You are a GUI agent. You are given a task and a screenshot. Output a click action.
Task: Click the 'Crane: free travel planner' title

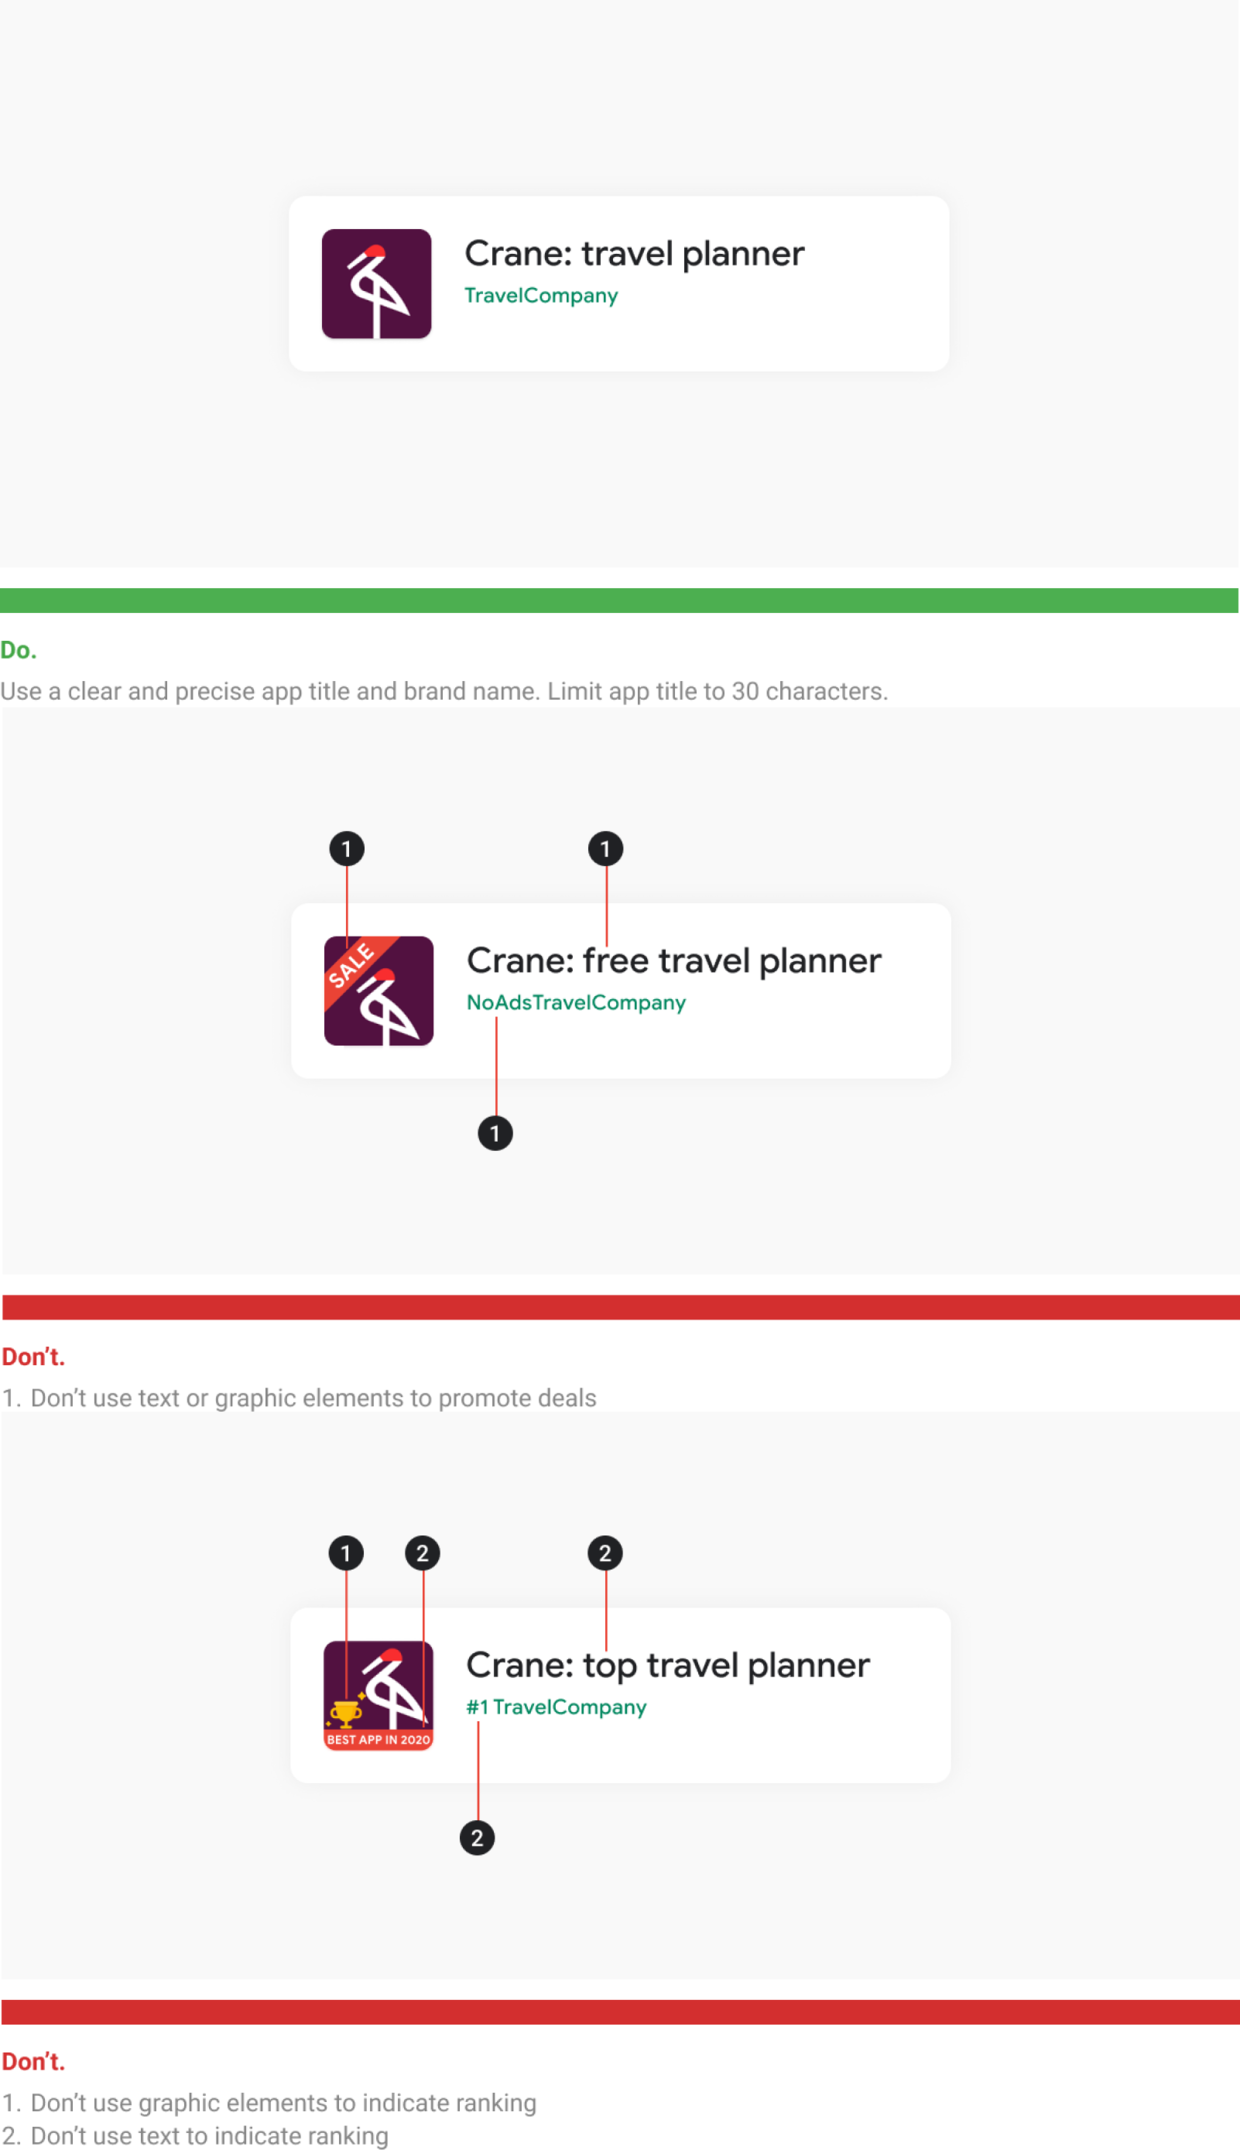[674, 961]
